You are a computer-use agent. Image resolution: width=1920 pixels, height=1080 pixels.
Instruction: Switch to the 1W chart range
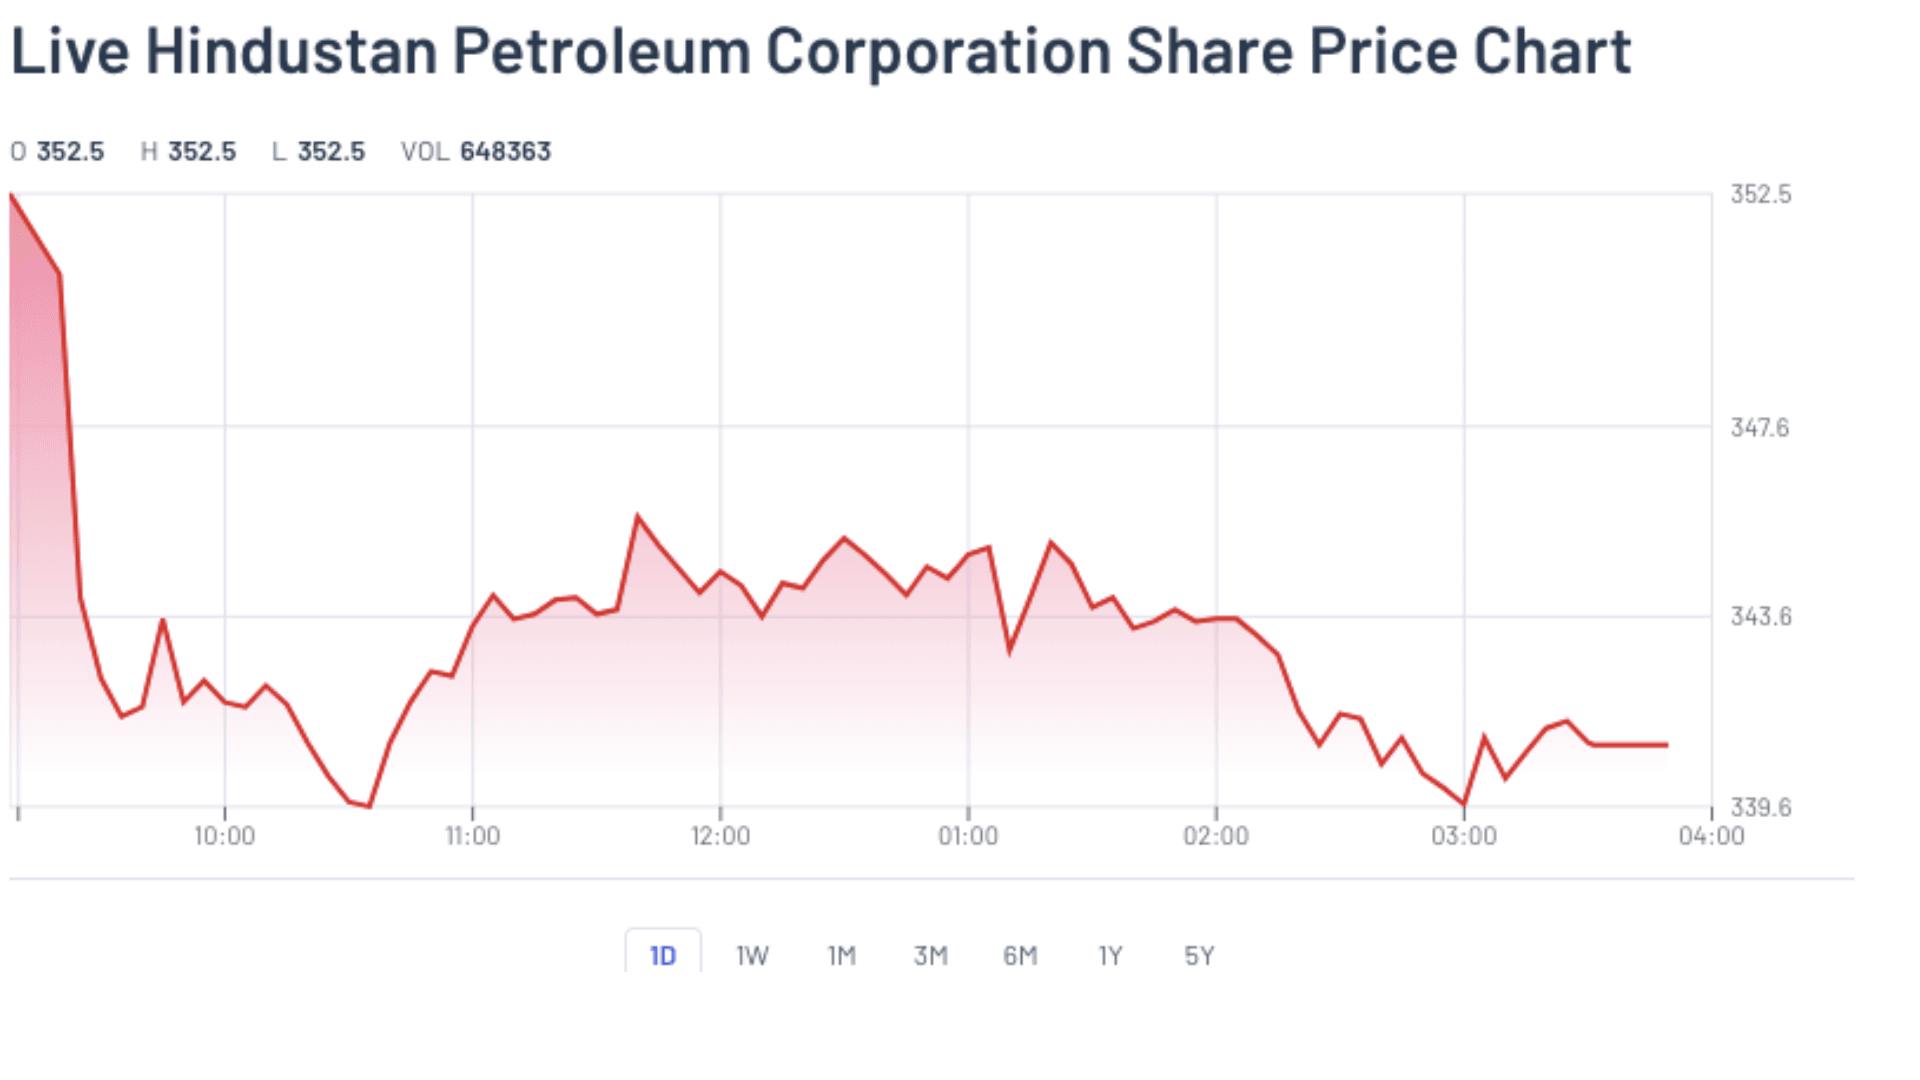(x=752, y=956)
